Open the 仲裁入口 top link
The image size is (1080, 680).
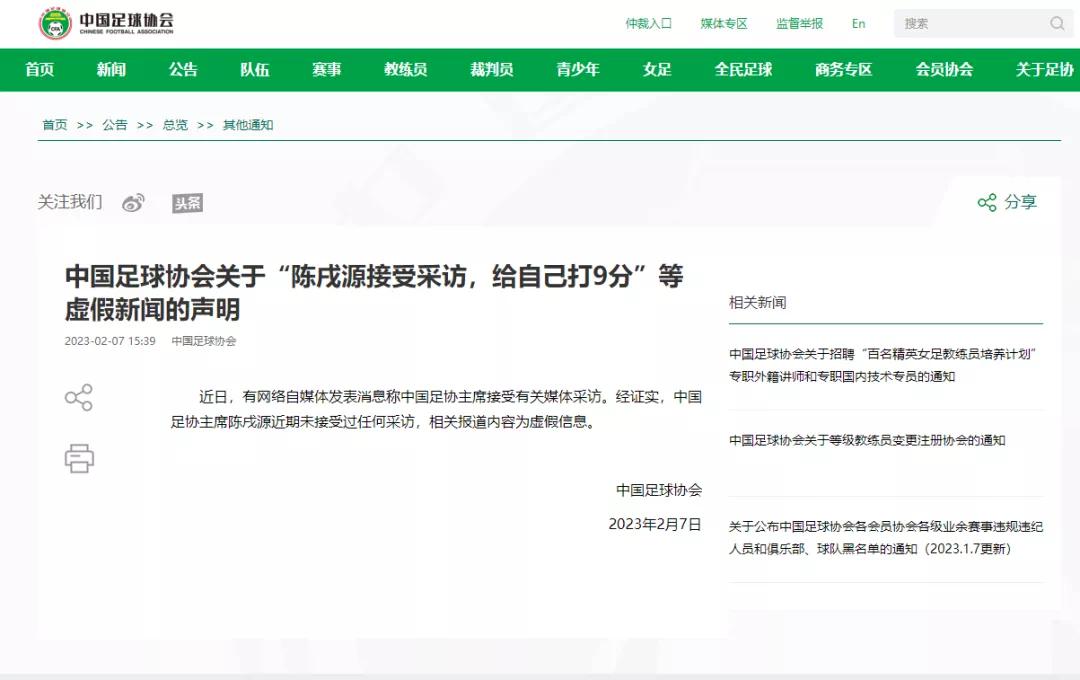648,24
